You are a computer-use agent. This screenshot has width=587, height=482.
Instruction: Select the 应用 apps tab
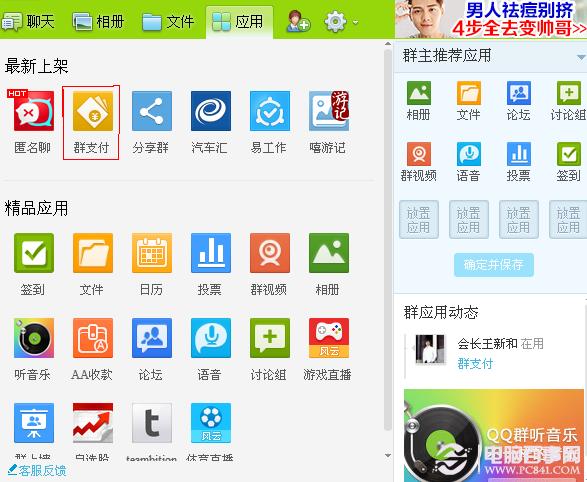tap(239, 21)
